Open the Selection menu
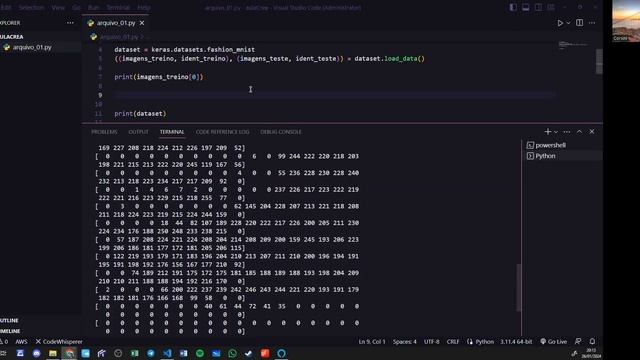Image resolution: width=640 pixels, height=360 pixels. click(x=31, y=7)
